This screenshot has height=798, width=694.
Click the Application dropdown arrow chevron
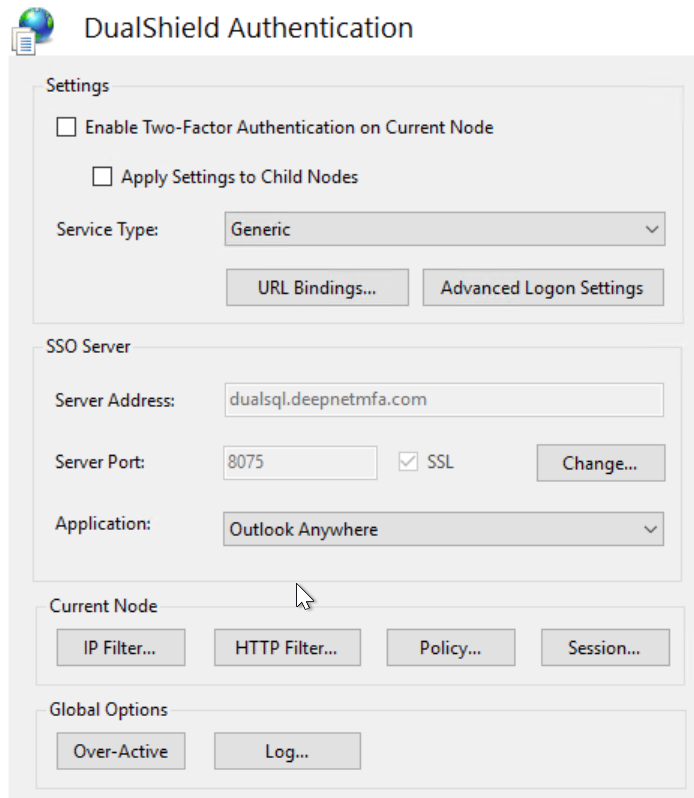[x=651, y=529]
